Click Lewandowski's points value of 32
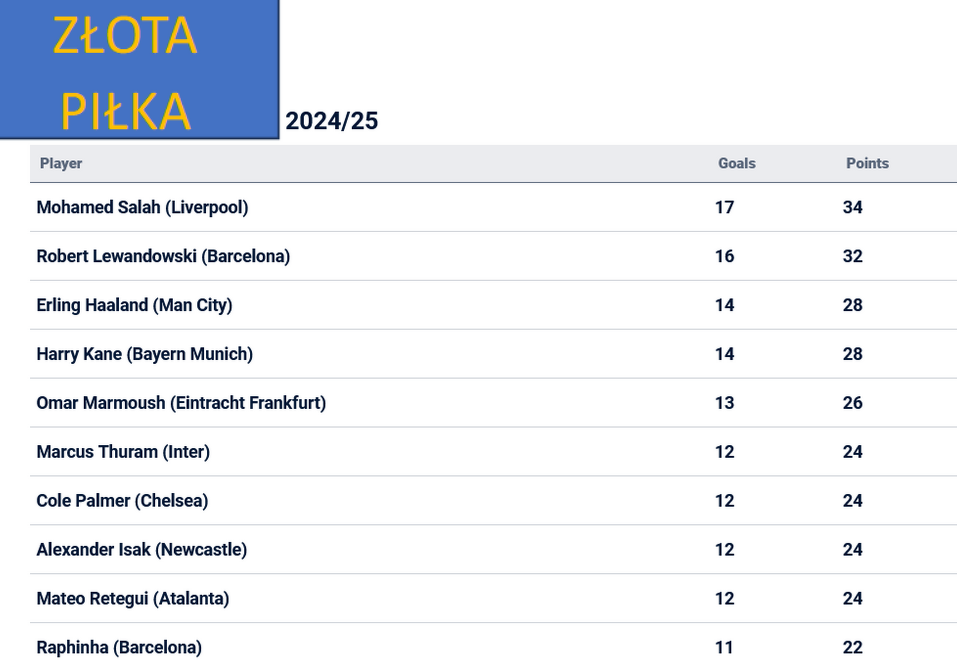This screenshot has height=666, width=957. [852, 256]
